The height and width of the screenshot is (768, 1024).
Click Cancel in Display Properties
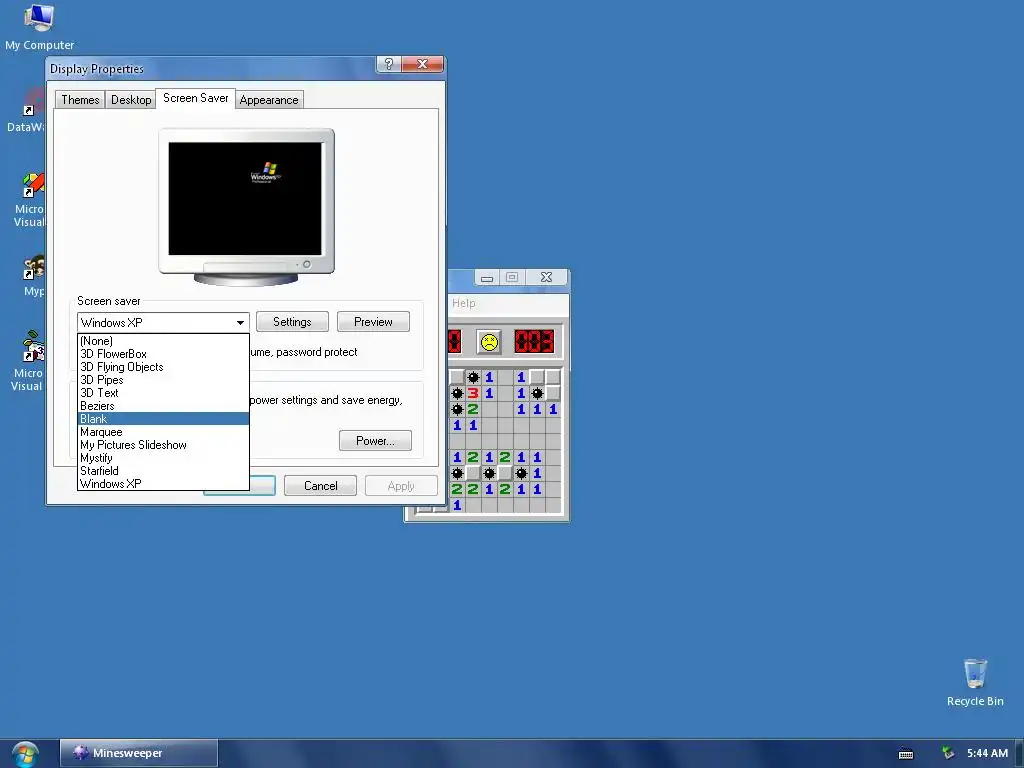click(x=320, y=486)
